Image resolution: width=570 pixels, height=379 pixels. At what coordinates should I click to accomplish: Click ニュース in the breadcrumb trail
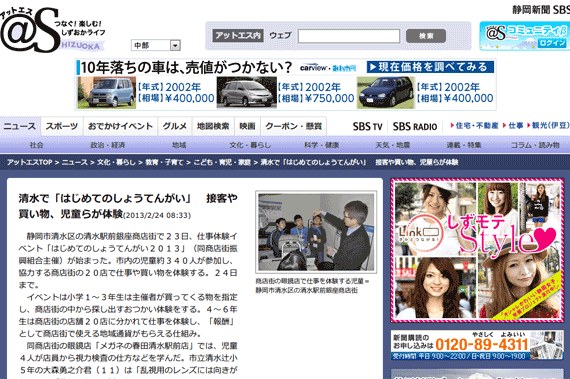pyautogui.click(x=75, y=162)
